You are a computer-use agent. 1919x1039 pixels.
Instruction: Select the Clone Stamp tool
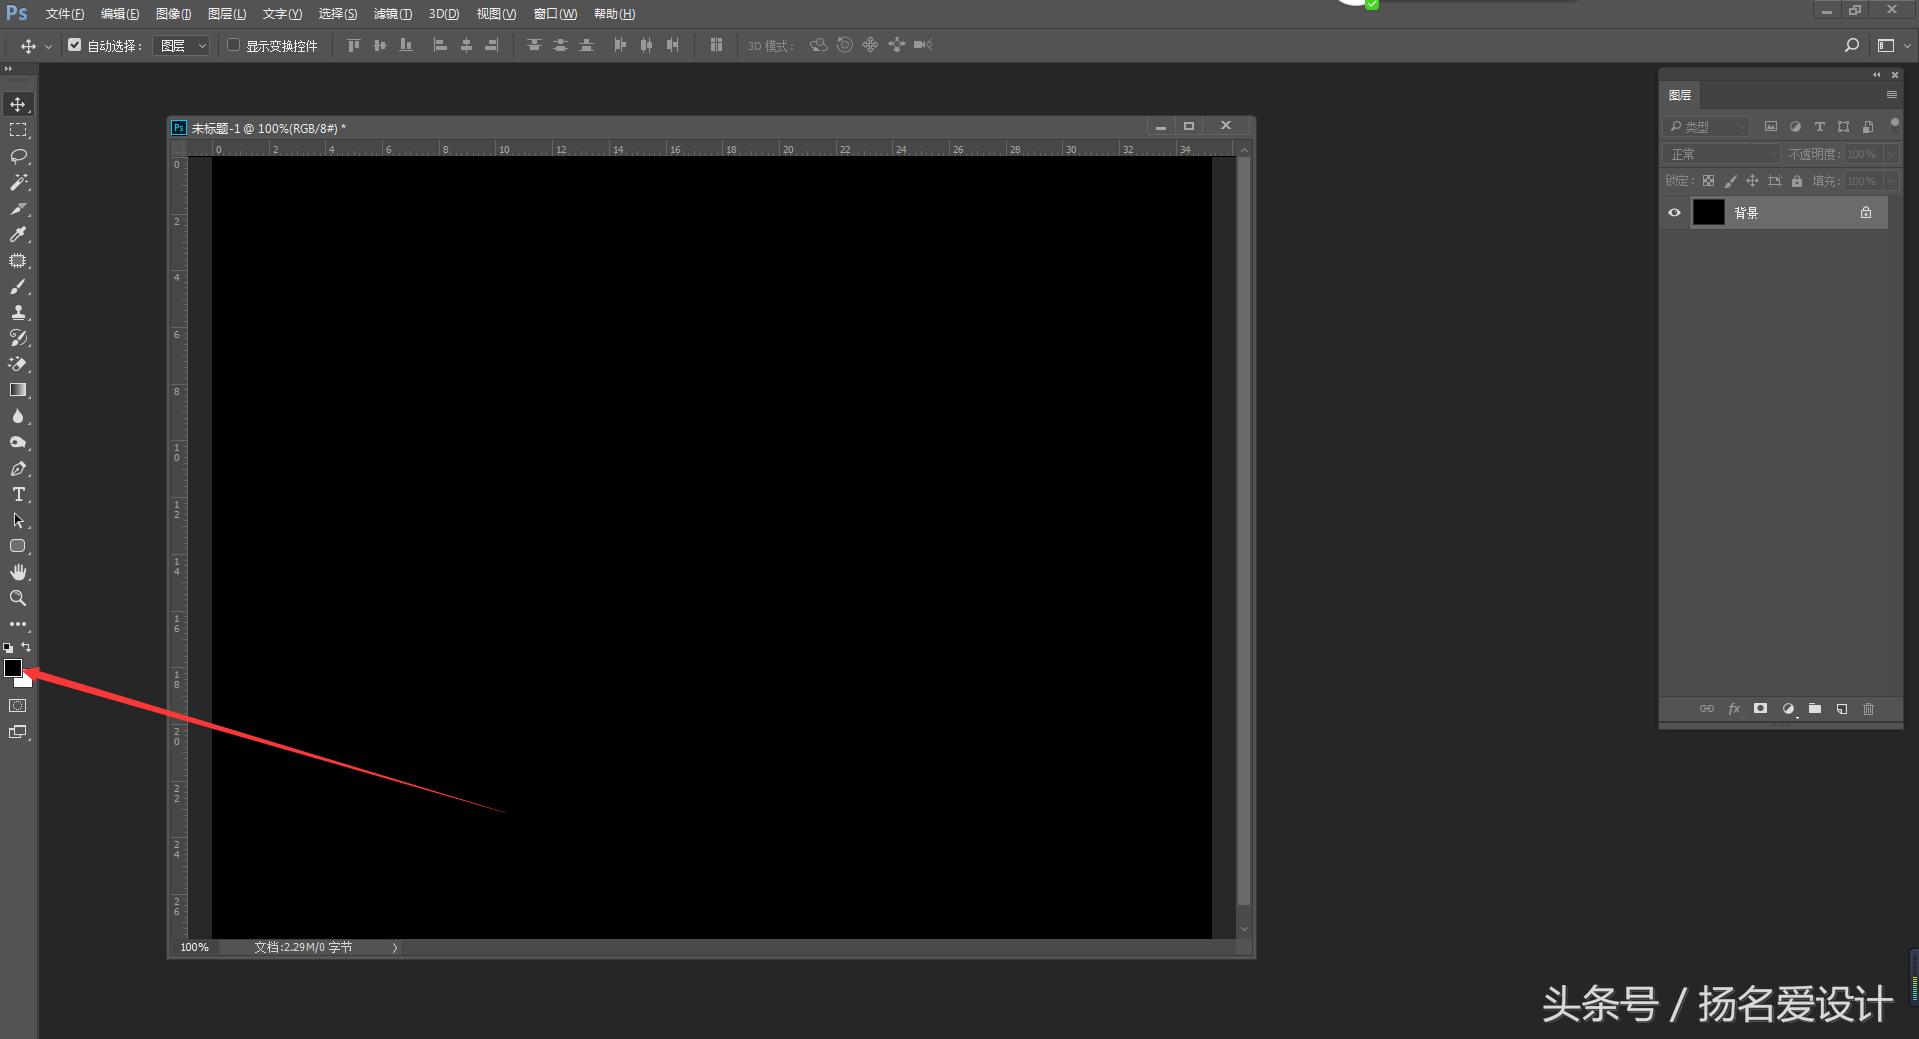18,312
